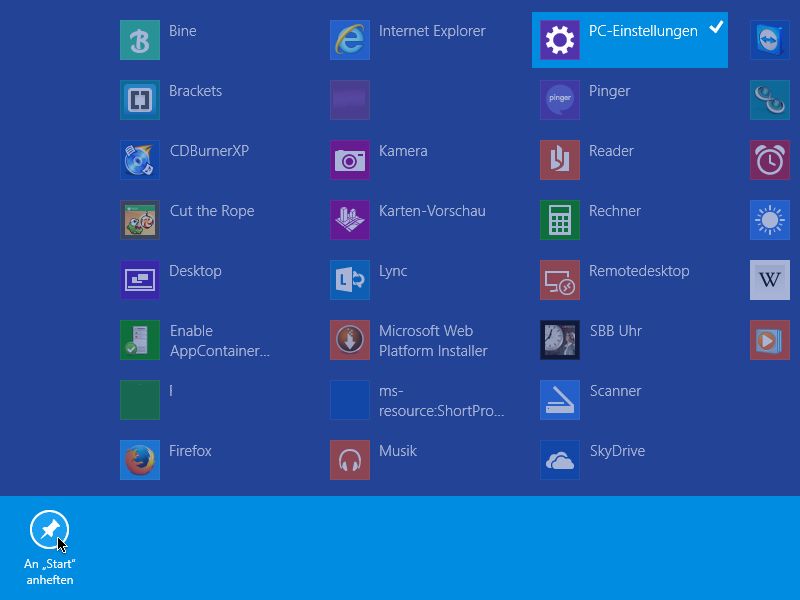Open Internet Explorer icon
The height and width of the screenshot is (600, 800).
click(x=350, y=40)
